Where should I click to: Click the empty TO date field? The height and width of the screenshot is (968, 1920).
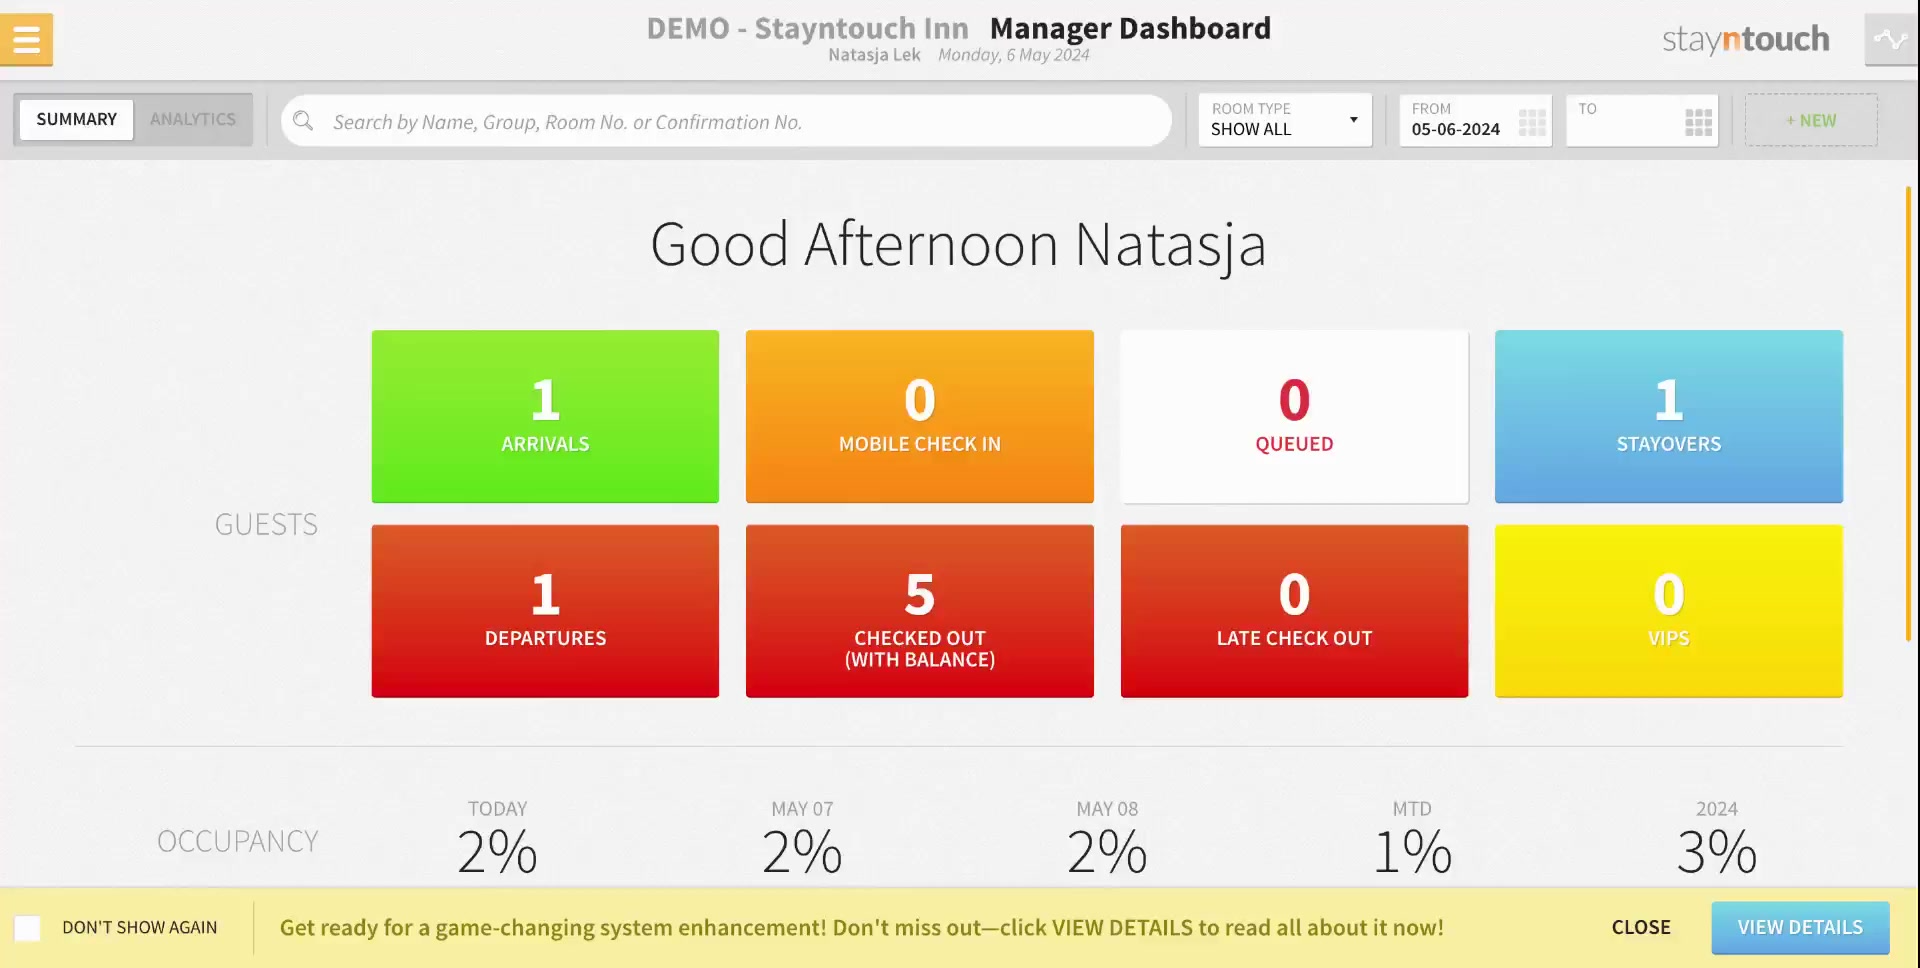click(x=1642, y=120)
